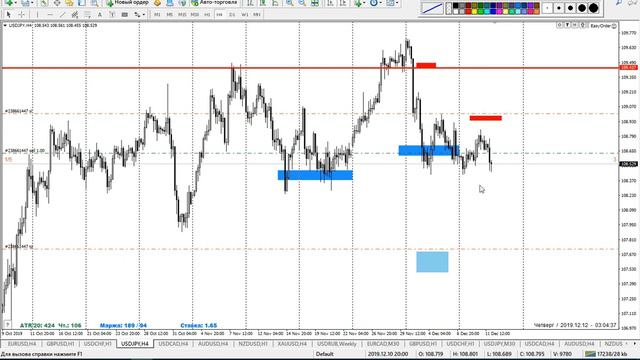Screen dimensions: 640x360
Task: Open the search magnifier icon
Action: (619, 3)
